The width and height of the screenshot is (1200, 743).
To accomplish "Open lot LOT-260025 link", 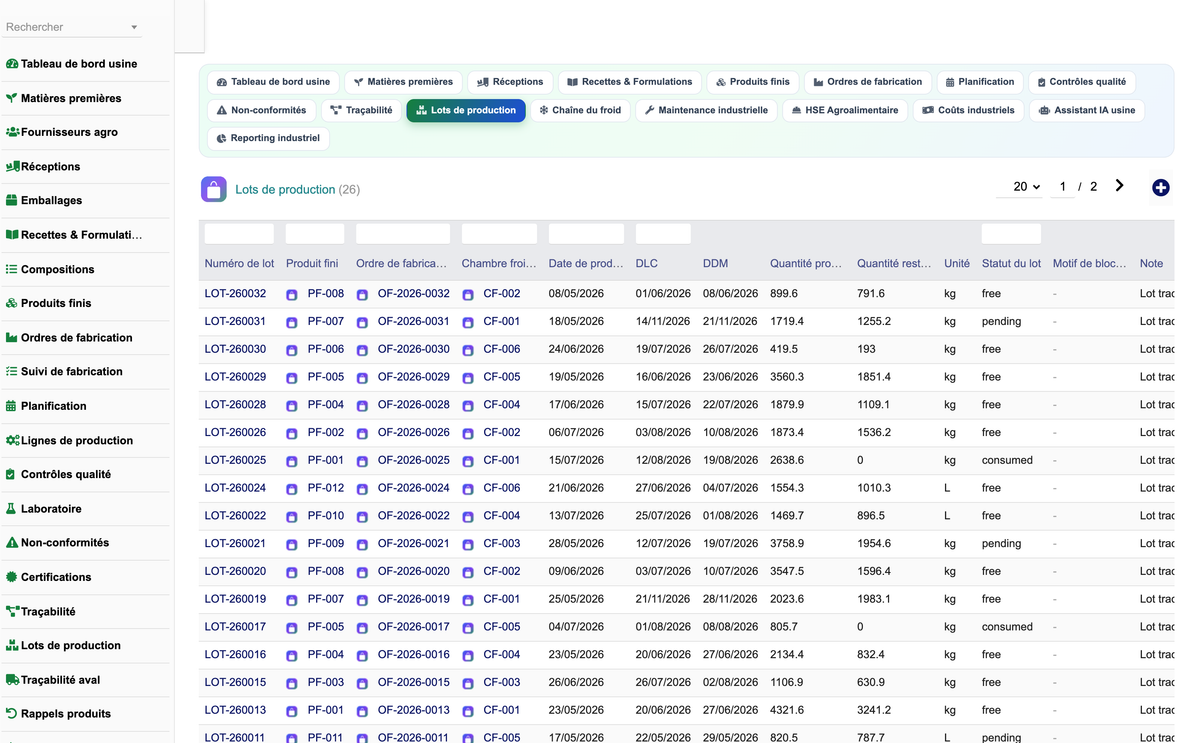I will [235, 460].
